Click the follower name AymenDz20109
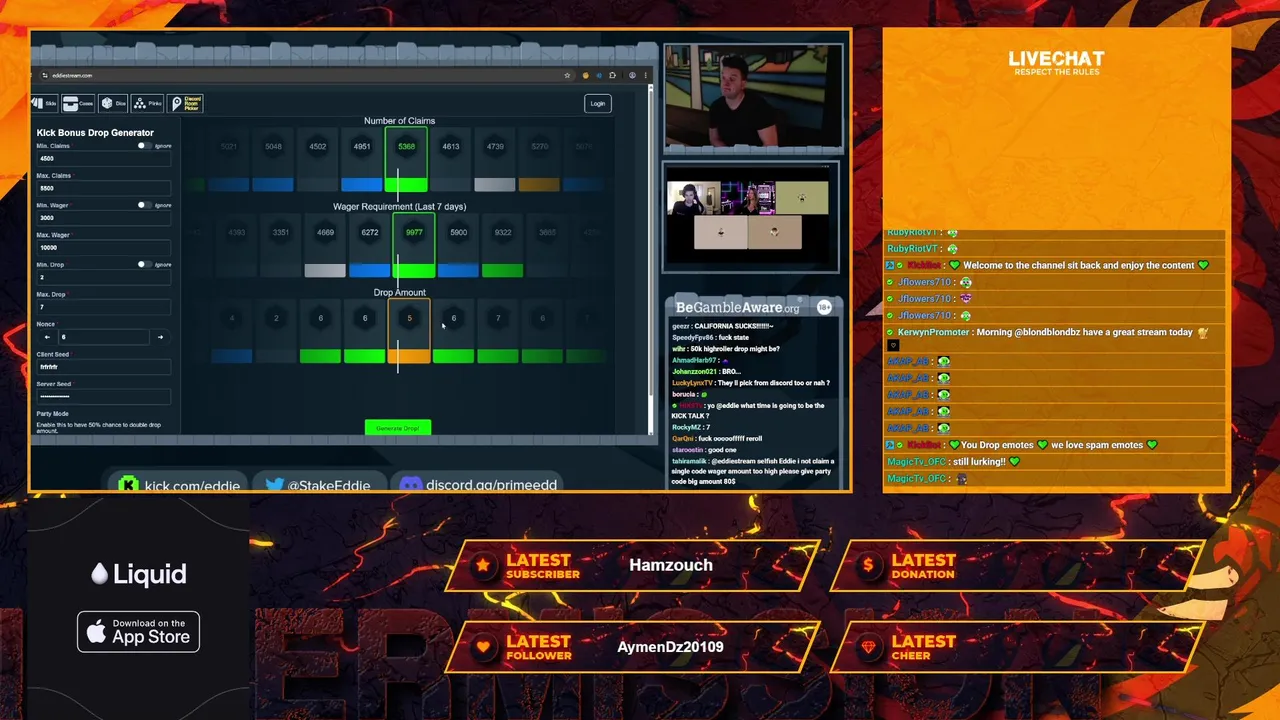The width and height of the screenshot is (1280, 720). [x=670, y=647]
